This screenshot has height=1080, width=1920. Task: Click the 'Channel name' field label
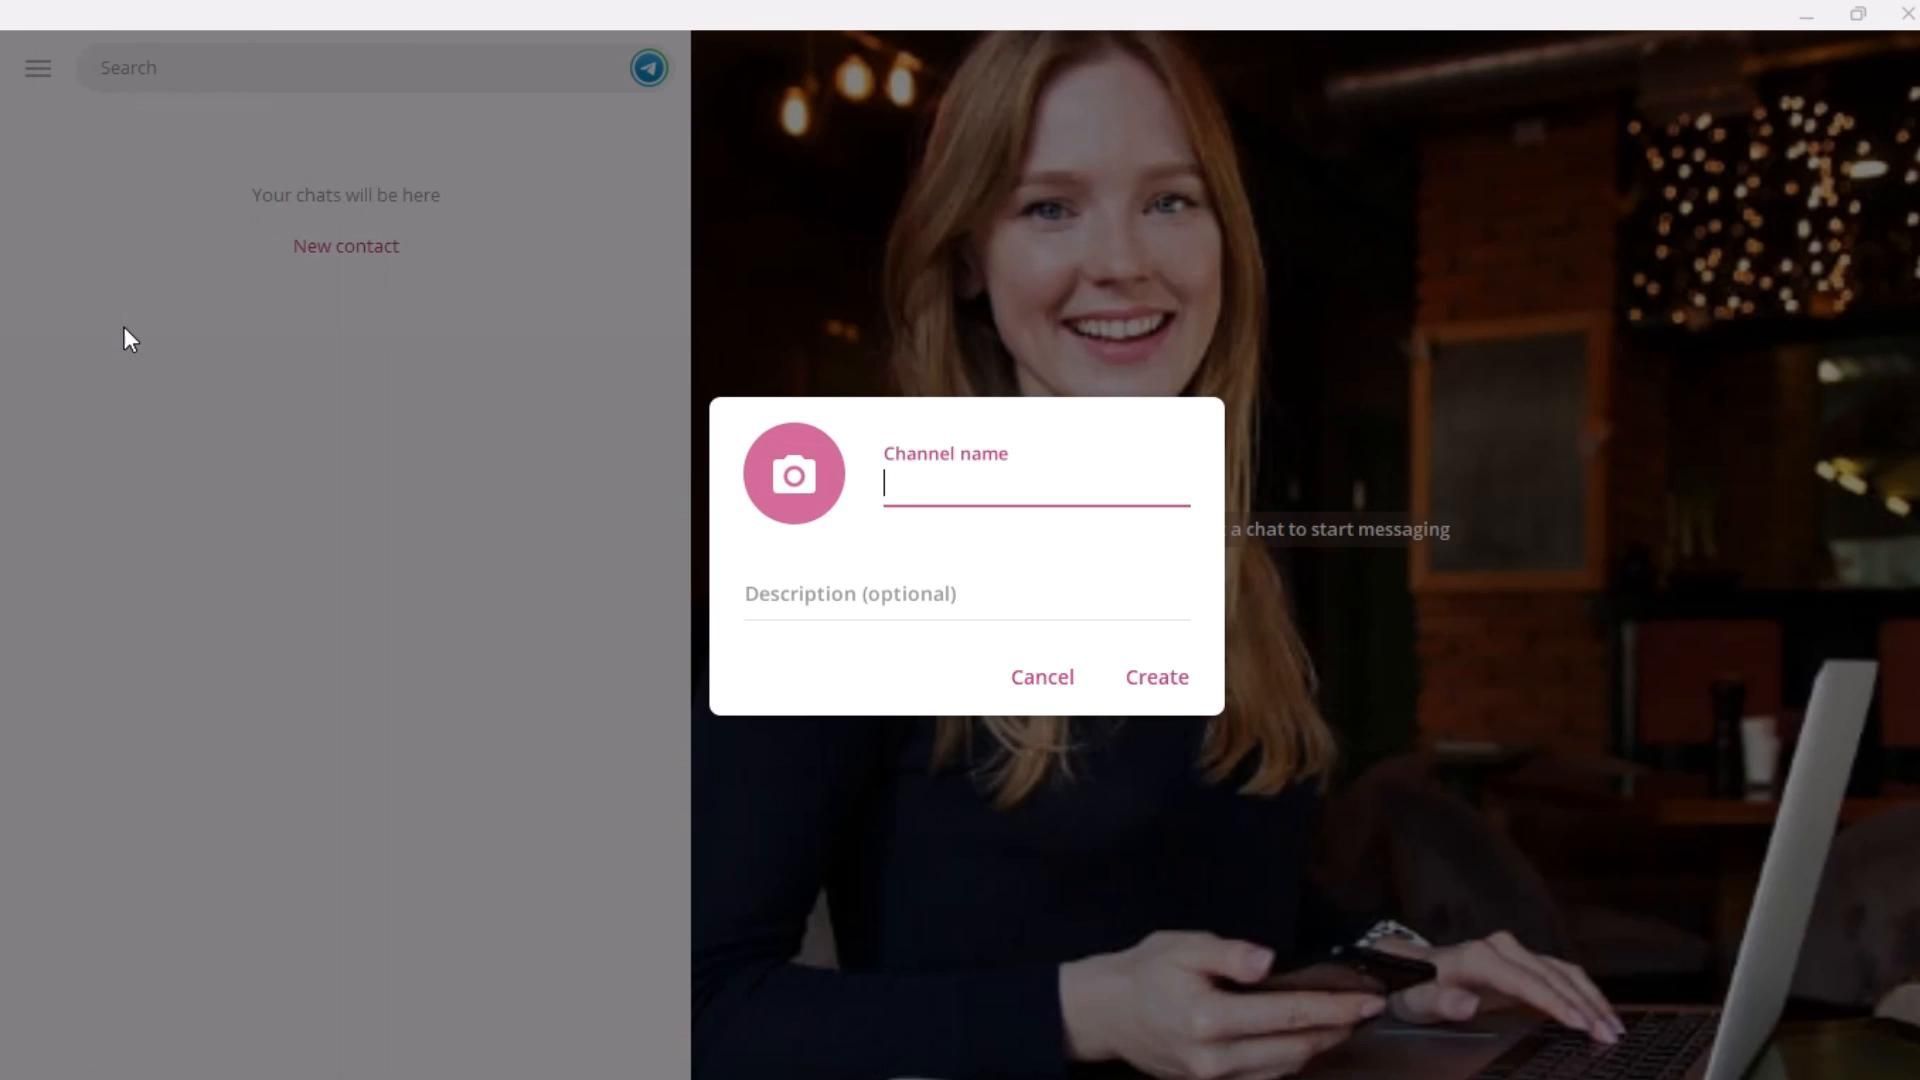click(945, 454)
